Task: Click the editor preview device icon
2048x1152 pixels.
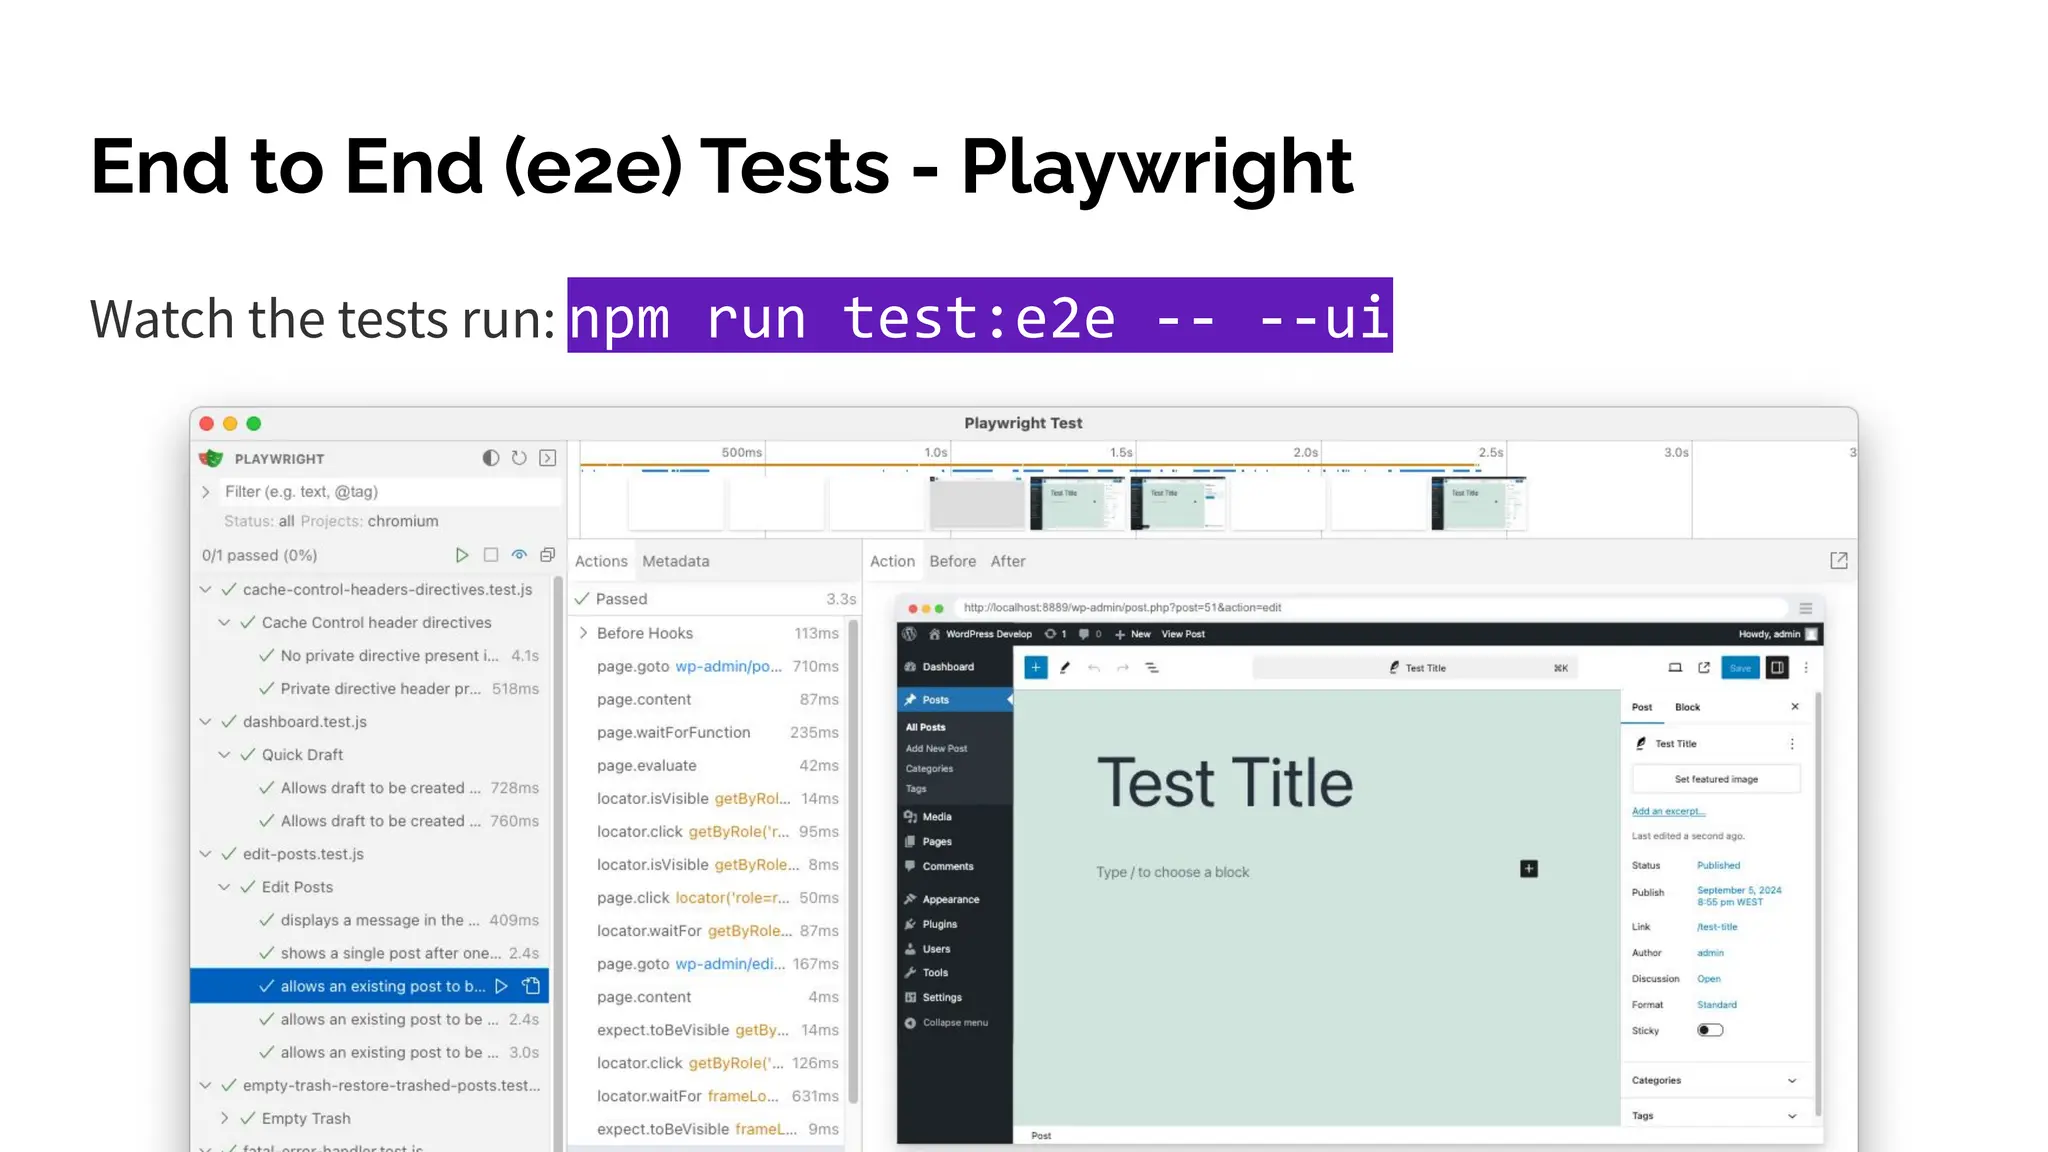Action: pos(1675,667)
